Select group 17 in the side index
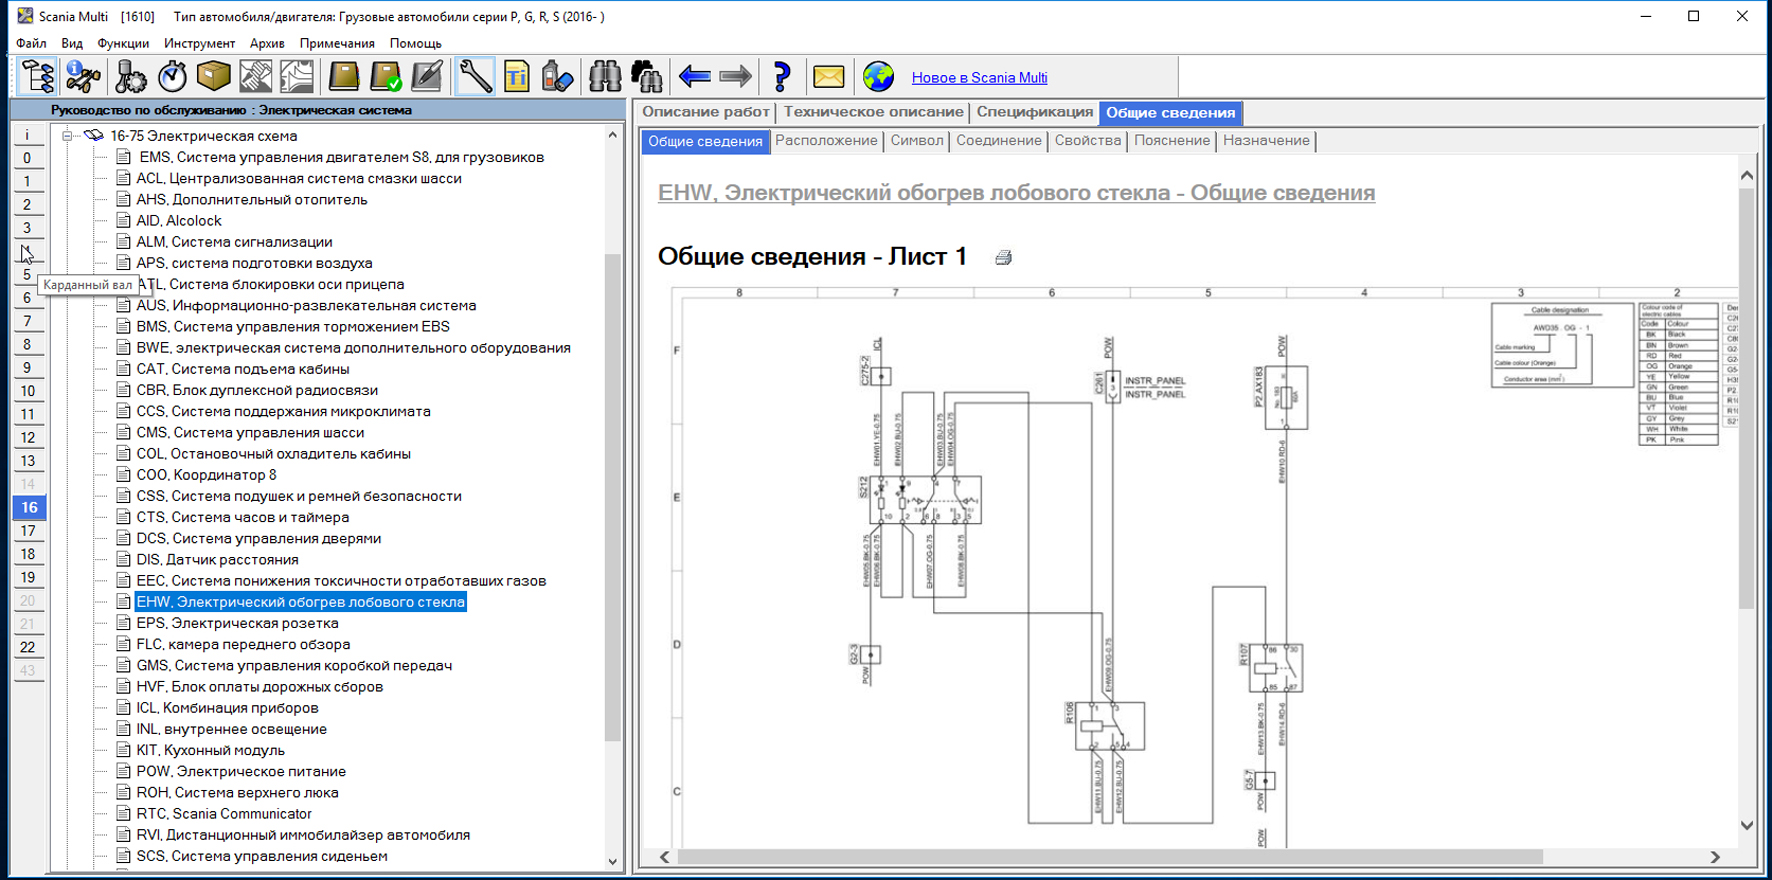Image resolution: width=1772 pixels, height=880 pixels. (x=28, y=531)
